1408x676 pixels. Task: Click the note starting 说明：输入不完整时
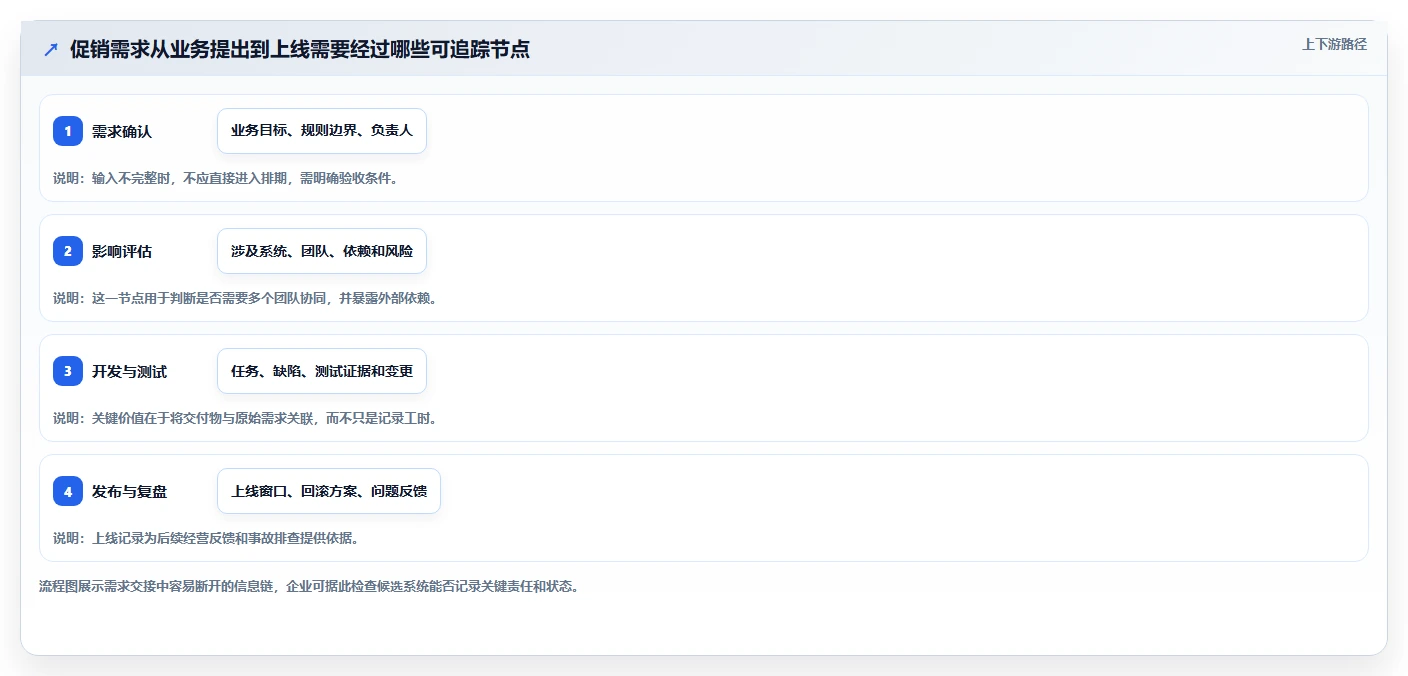[x=225, y=178]
